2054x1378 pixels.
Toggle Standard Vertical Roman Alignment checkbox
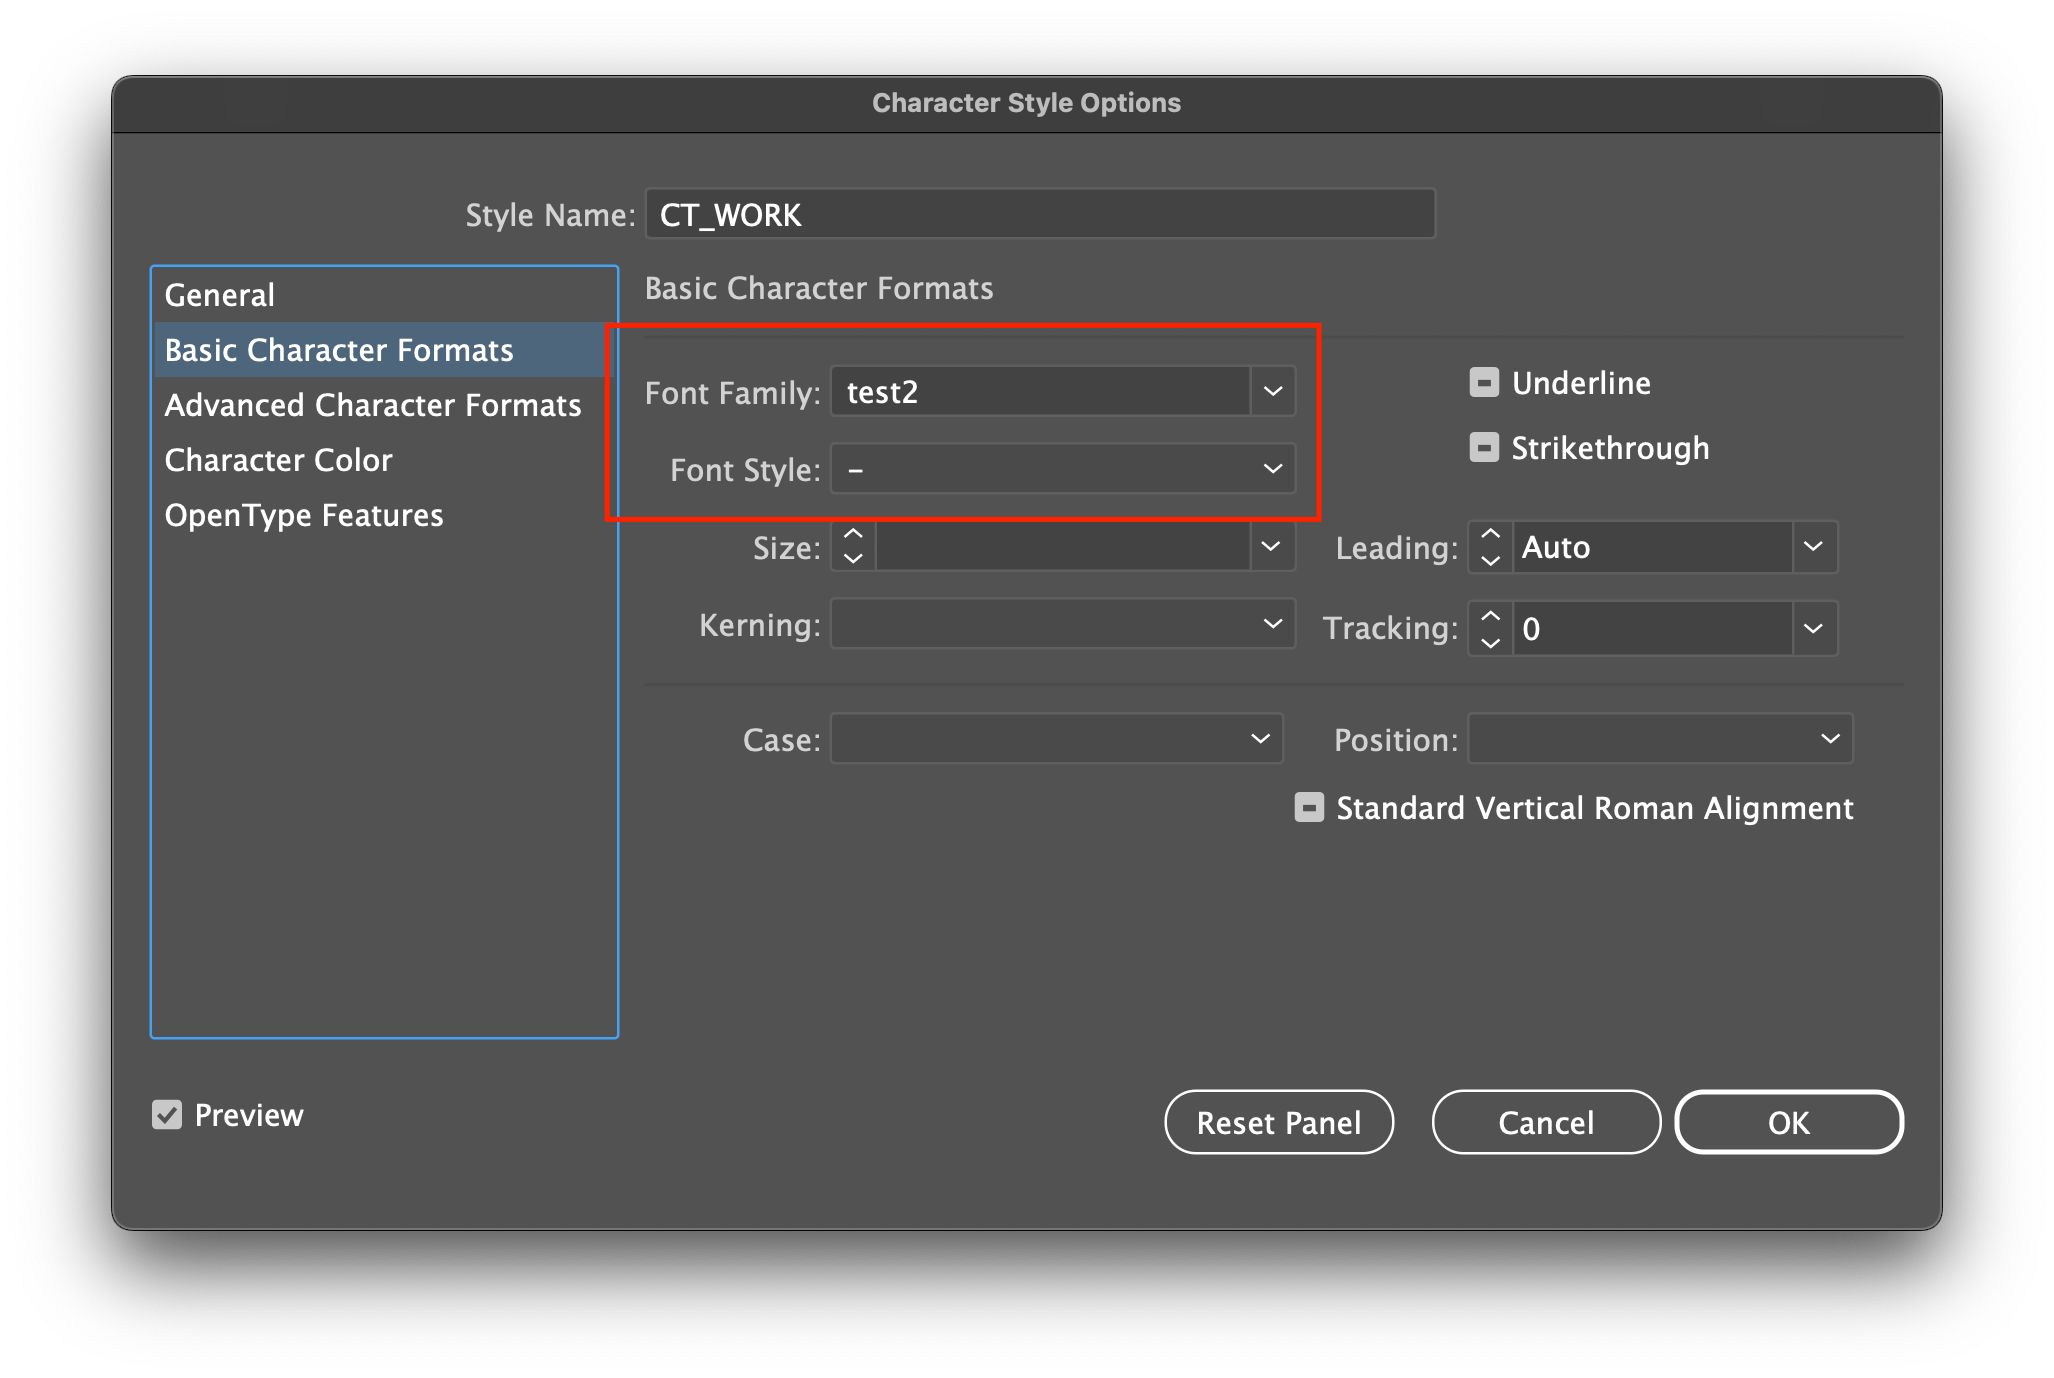click(1309, 808)
